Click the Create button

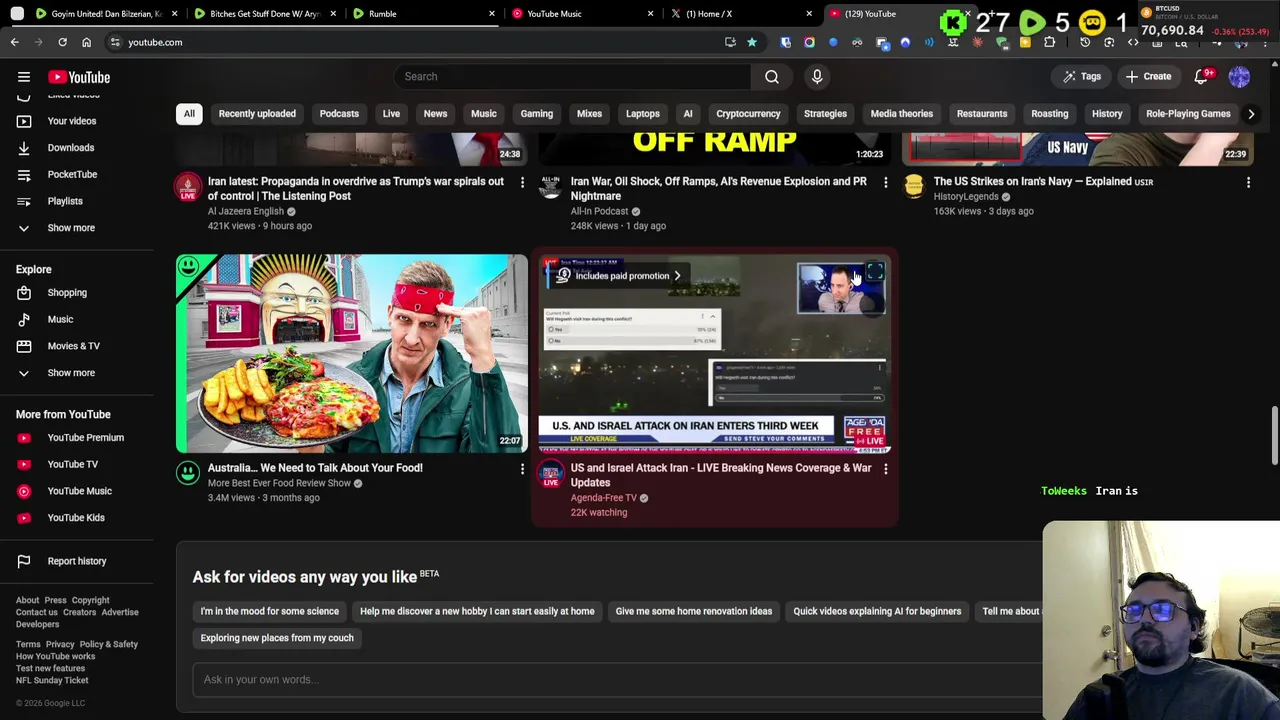(1148, 76)
